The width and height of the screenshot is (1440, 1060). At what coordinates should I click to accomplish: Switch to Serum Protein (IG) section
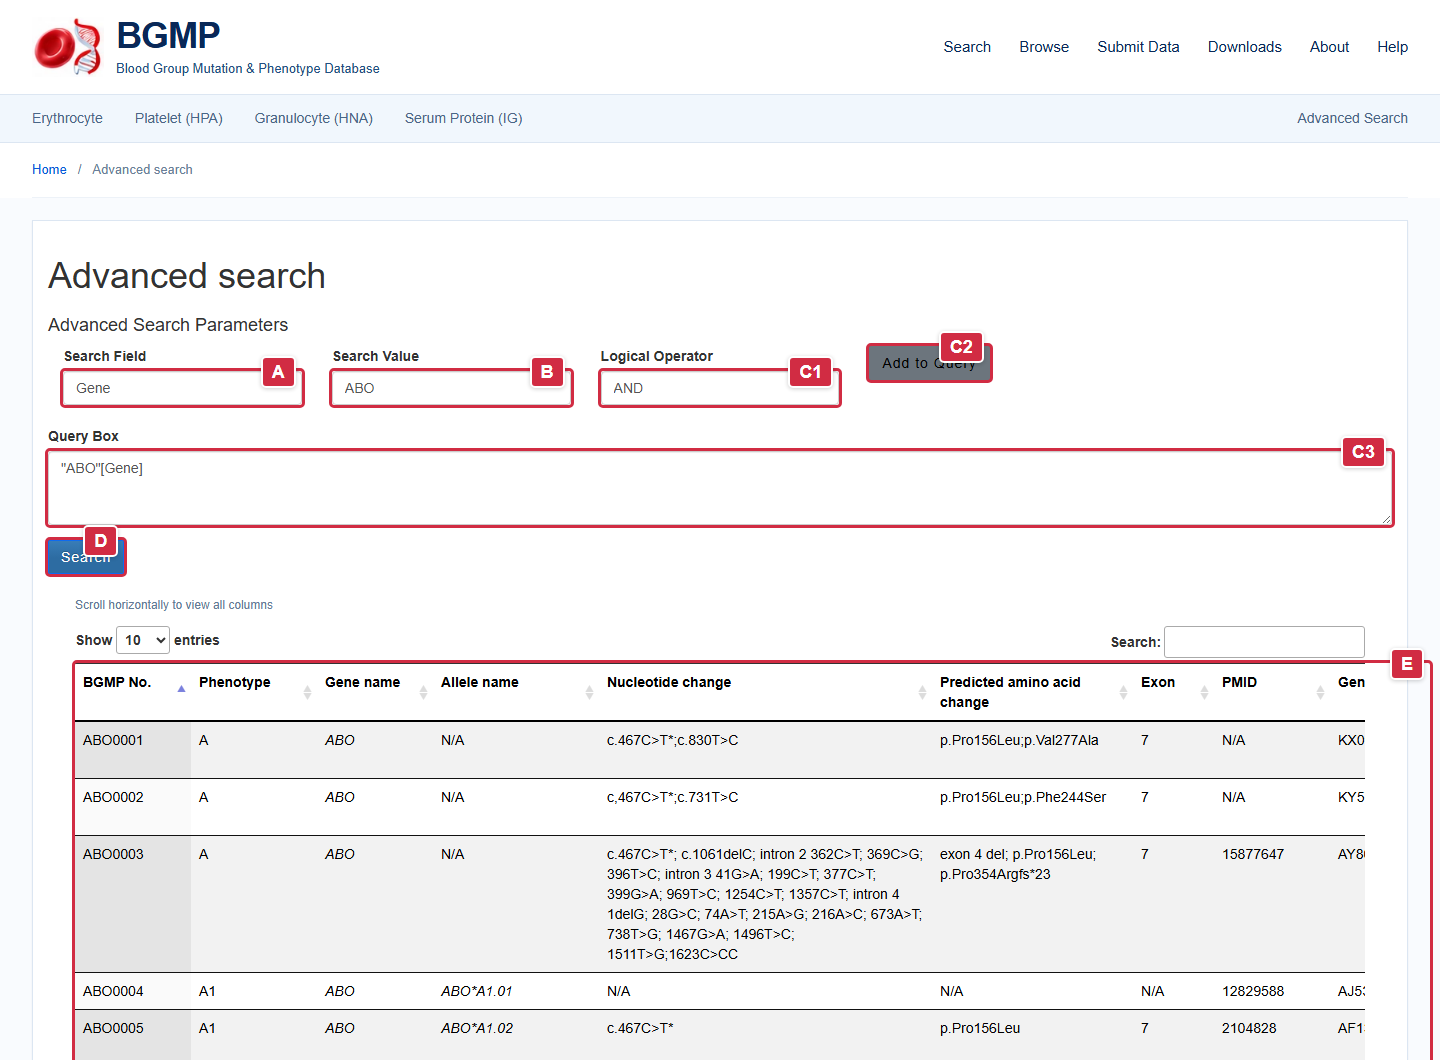tap(464, 118)
